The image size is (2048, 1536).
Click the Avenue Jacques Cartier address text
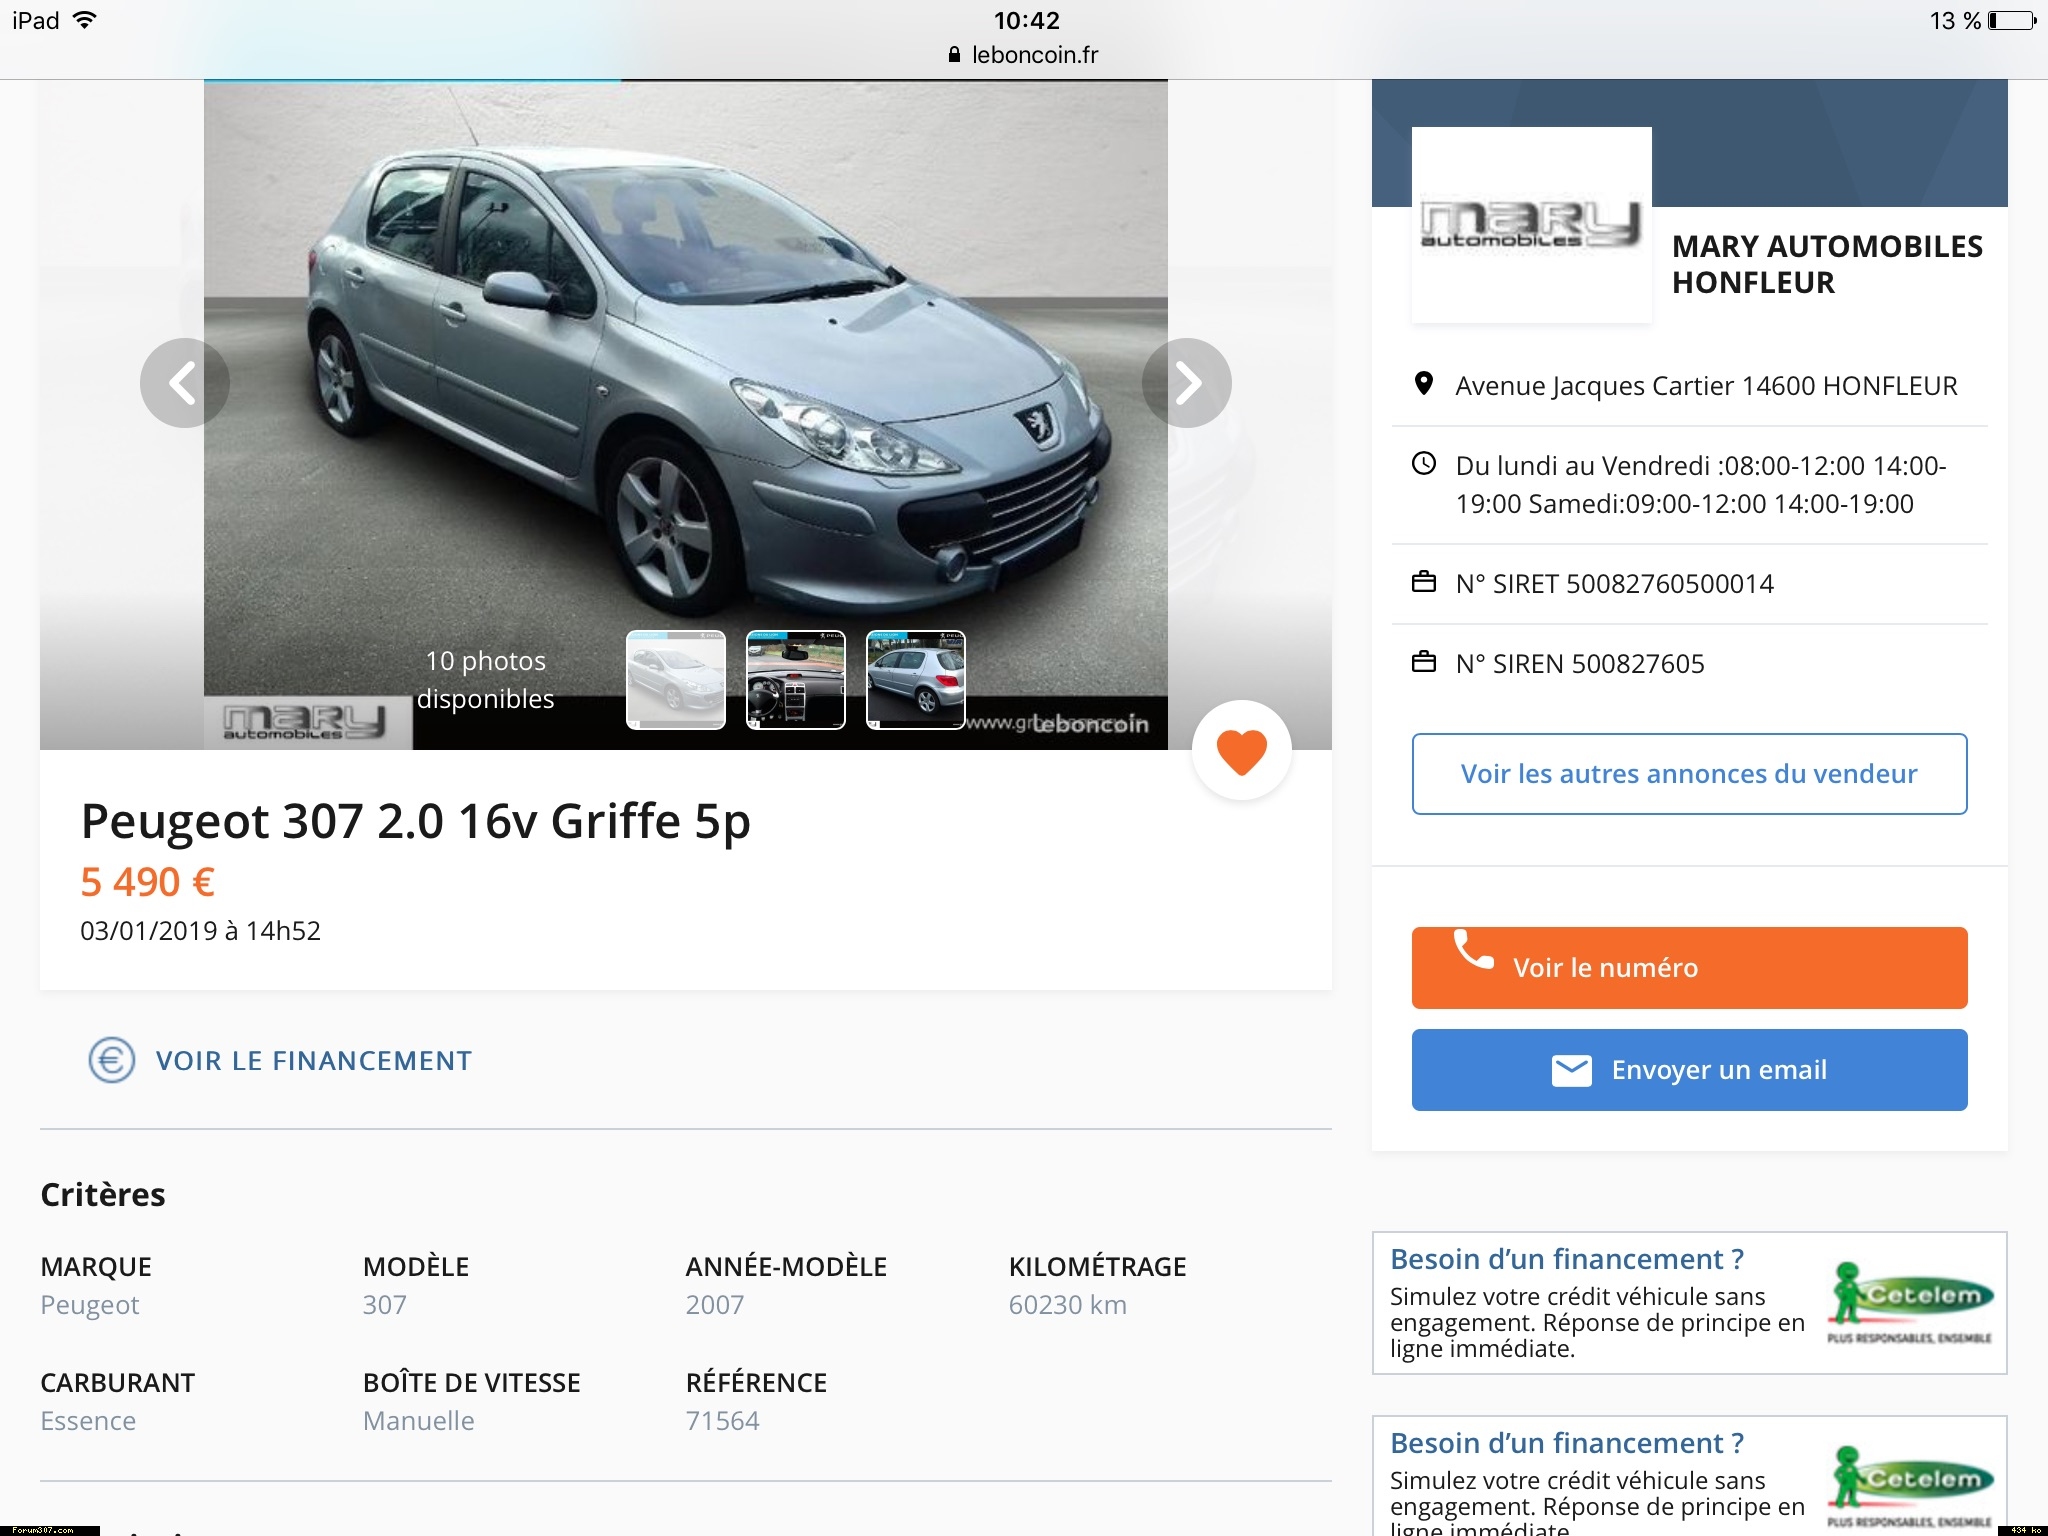tap(1706, 385)
